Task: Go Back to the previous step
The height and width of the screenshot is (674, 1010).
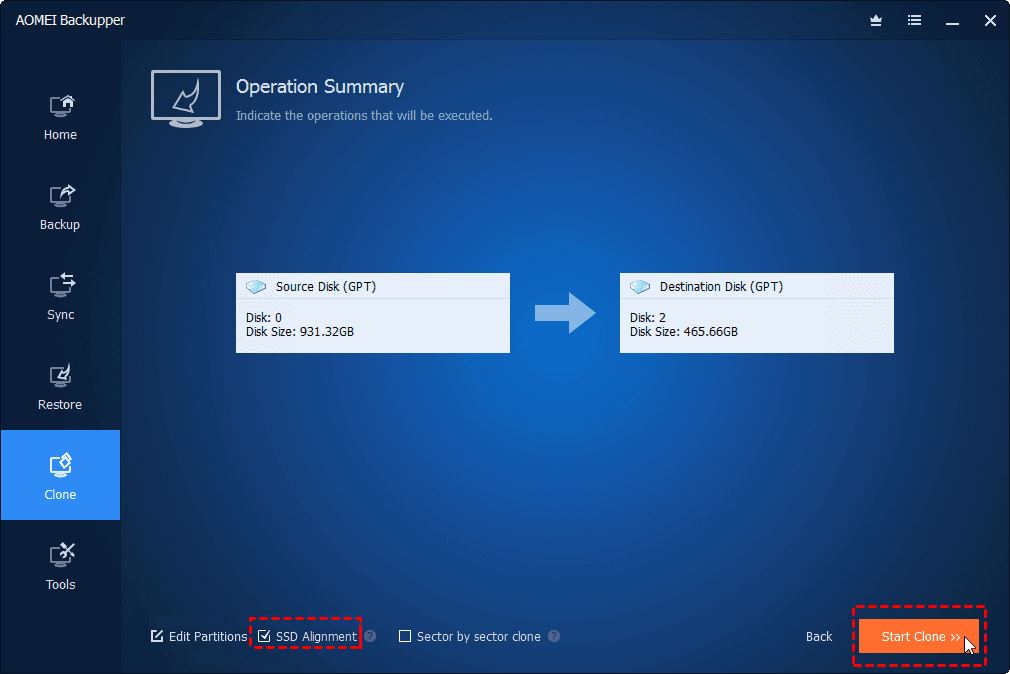Action: [819, 636]
